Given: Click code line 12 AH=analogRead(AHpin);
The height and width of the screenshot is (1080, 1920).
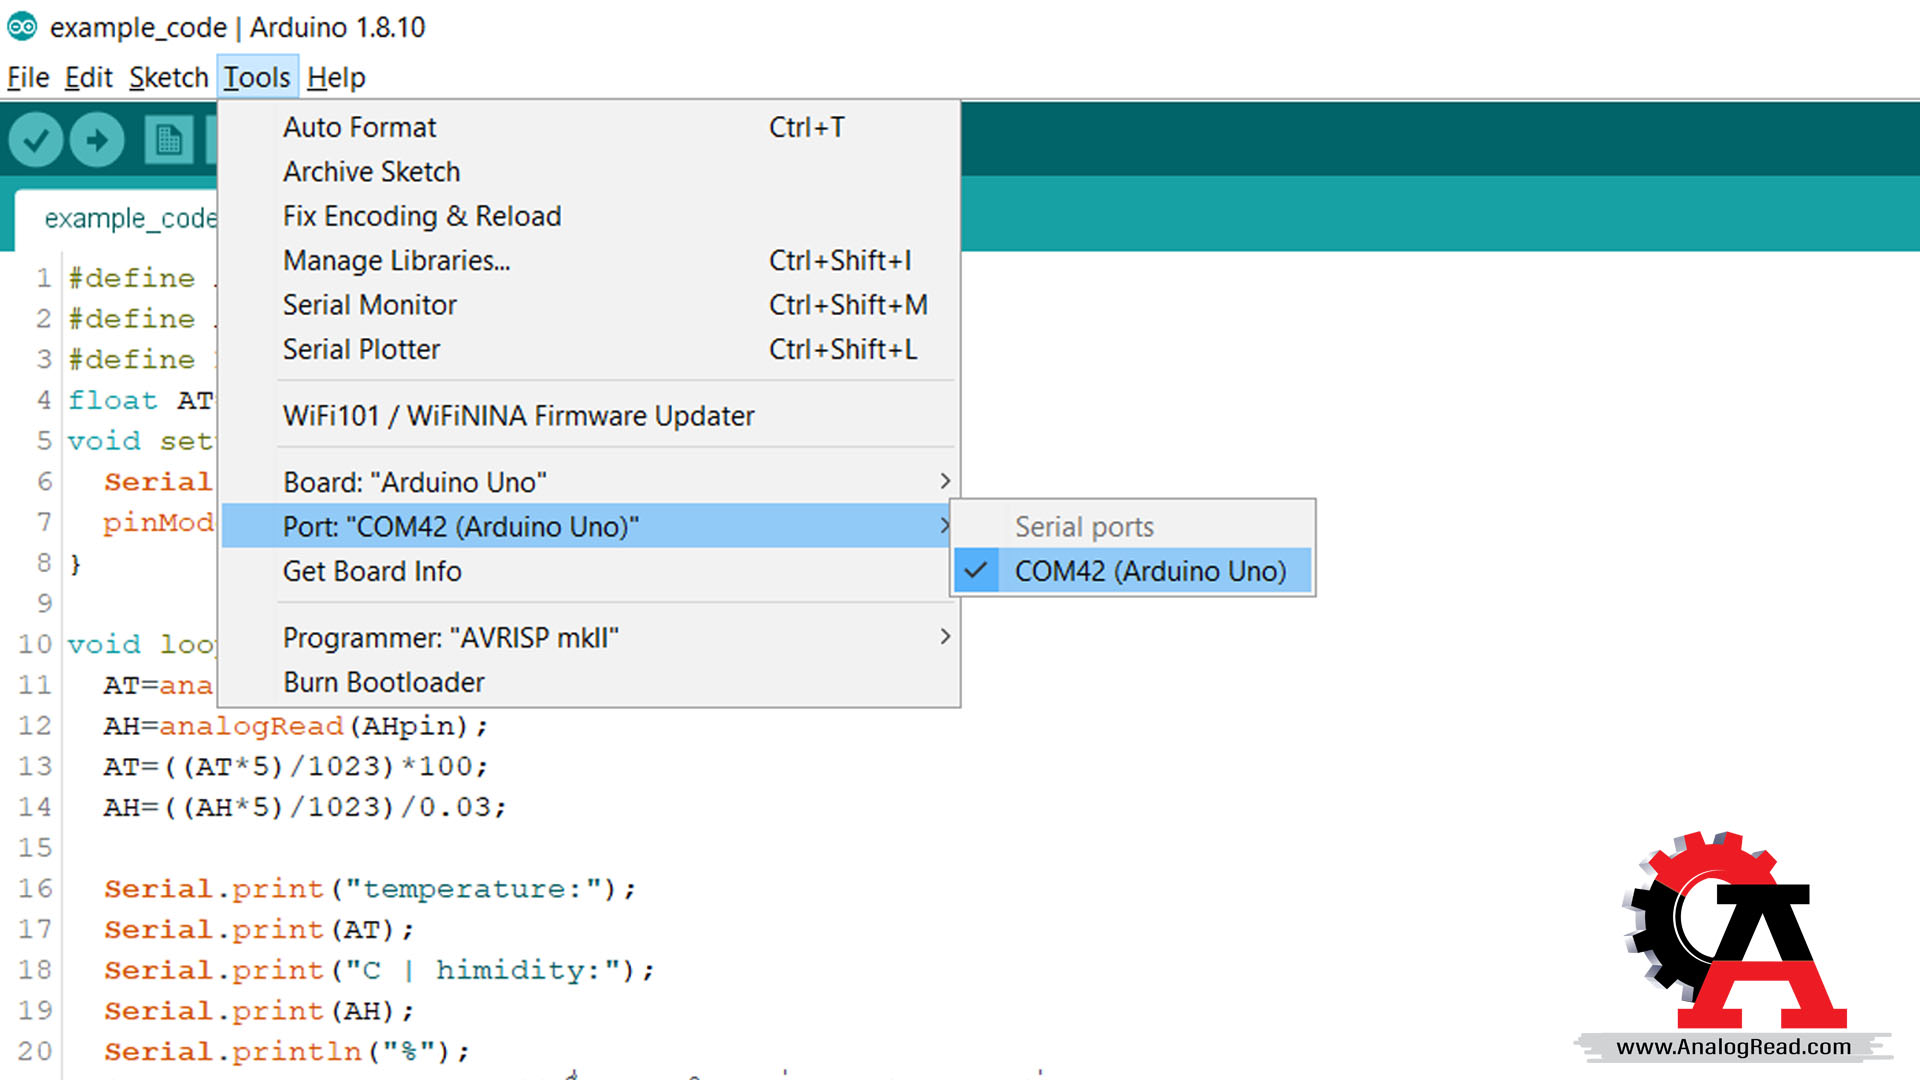Looking at the screenshot, I should pos(296,726).
